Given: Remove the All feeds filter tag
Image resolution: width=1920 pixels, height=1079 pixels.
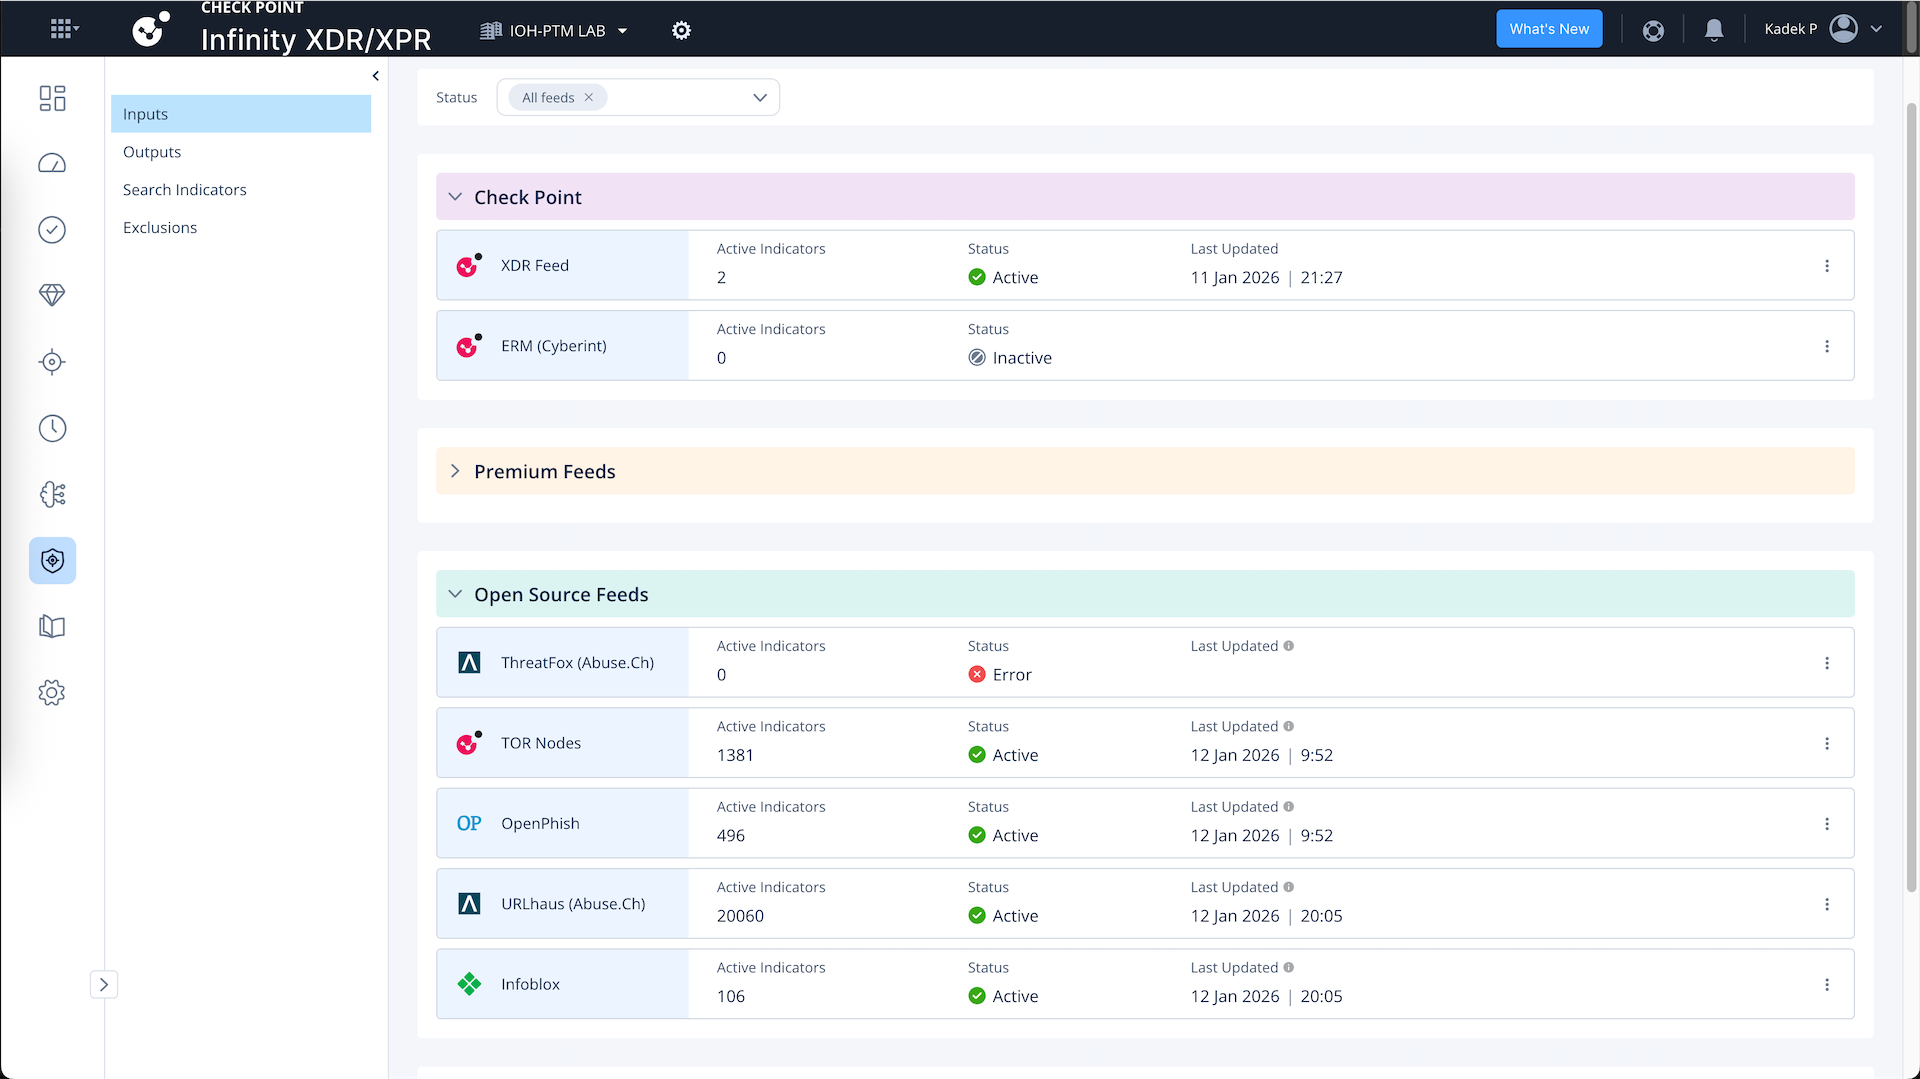Looking at the screenshot, I should 589,98.
